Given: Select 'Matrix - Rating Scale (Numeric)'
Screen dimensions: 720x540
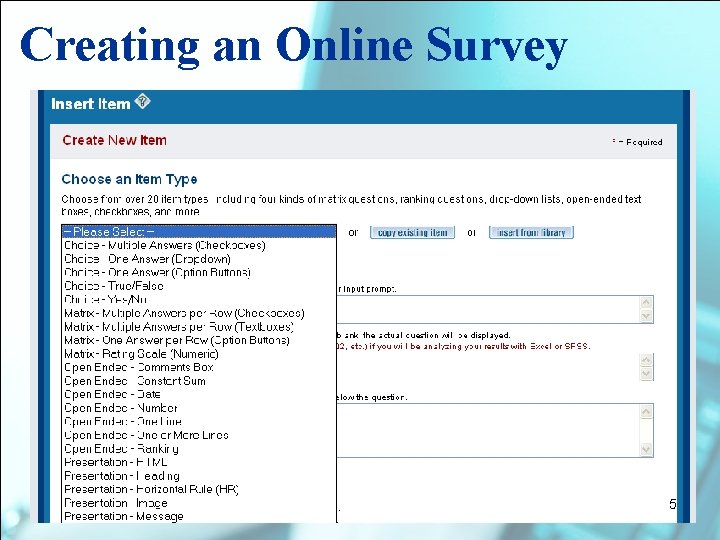Looking at the screenshot, I should point(199,354).
